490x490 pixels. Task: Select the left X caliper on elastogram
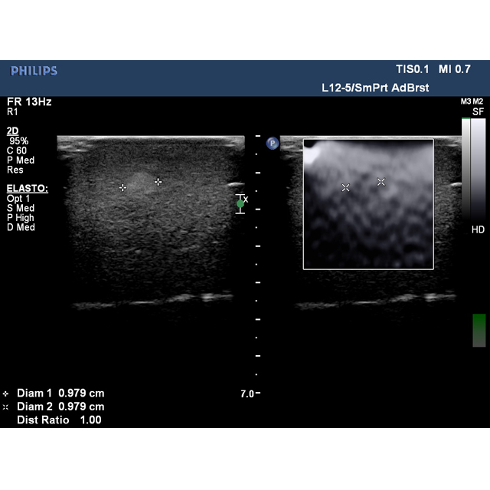tap(346, 188)
